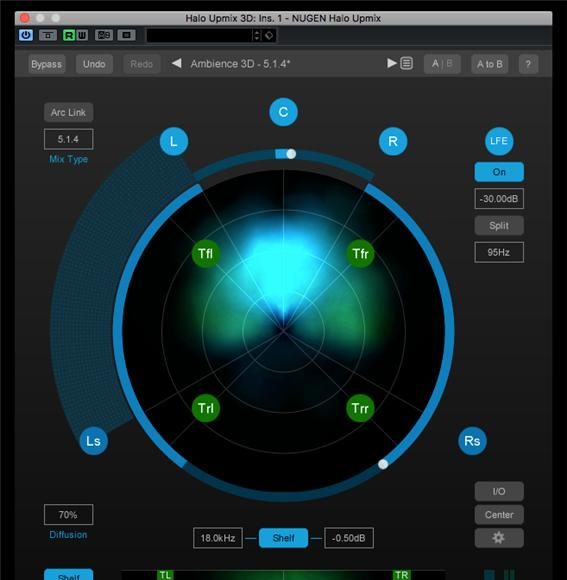Click the side-chain square icon in host bar
Image resolution: width=567 pixels, height=580 pixels.
coord(126,36)
